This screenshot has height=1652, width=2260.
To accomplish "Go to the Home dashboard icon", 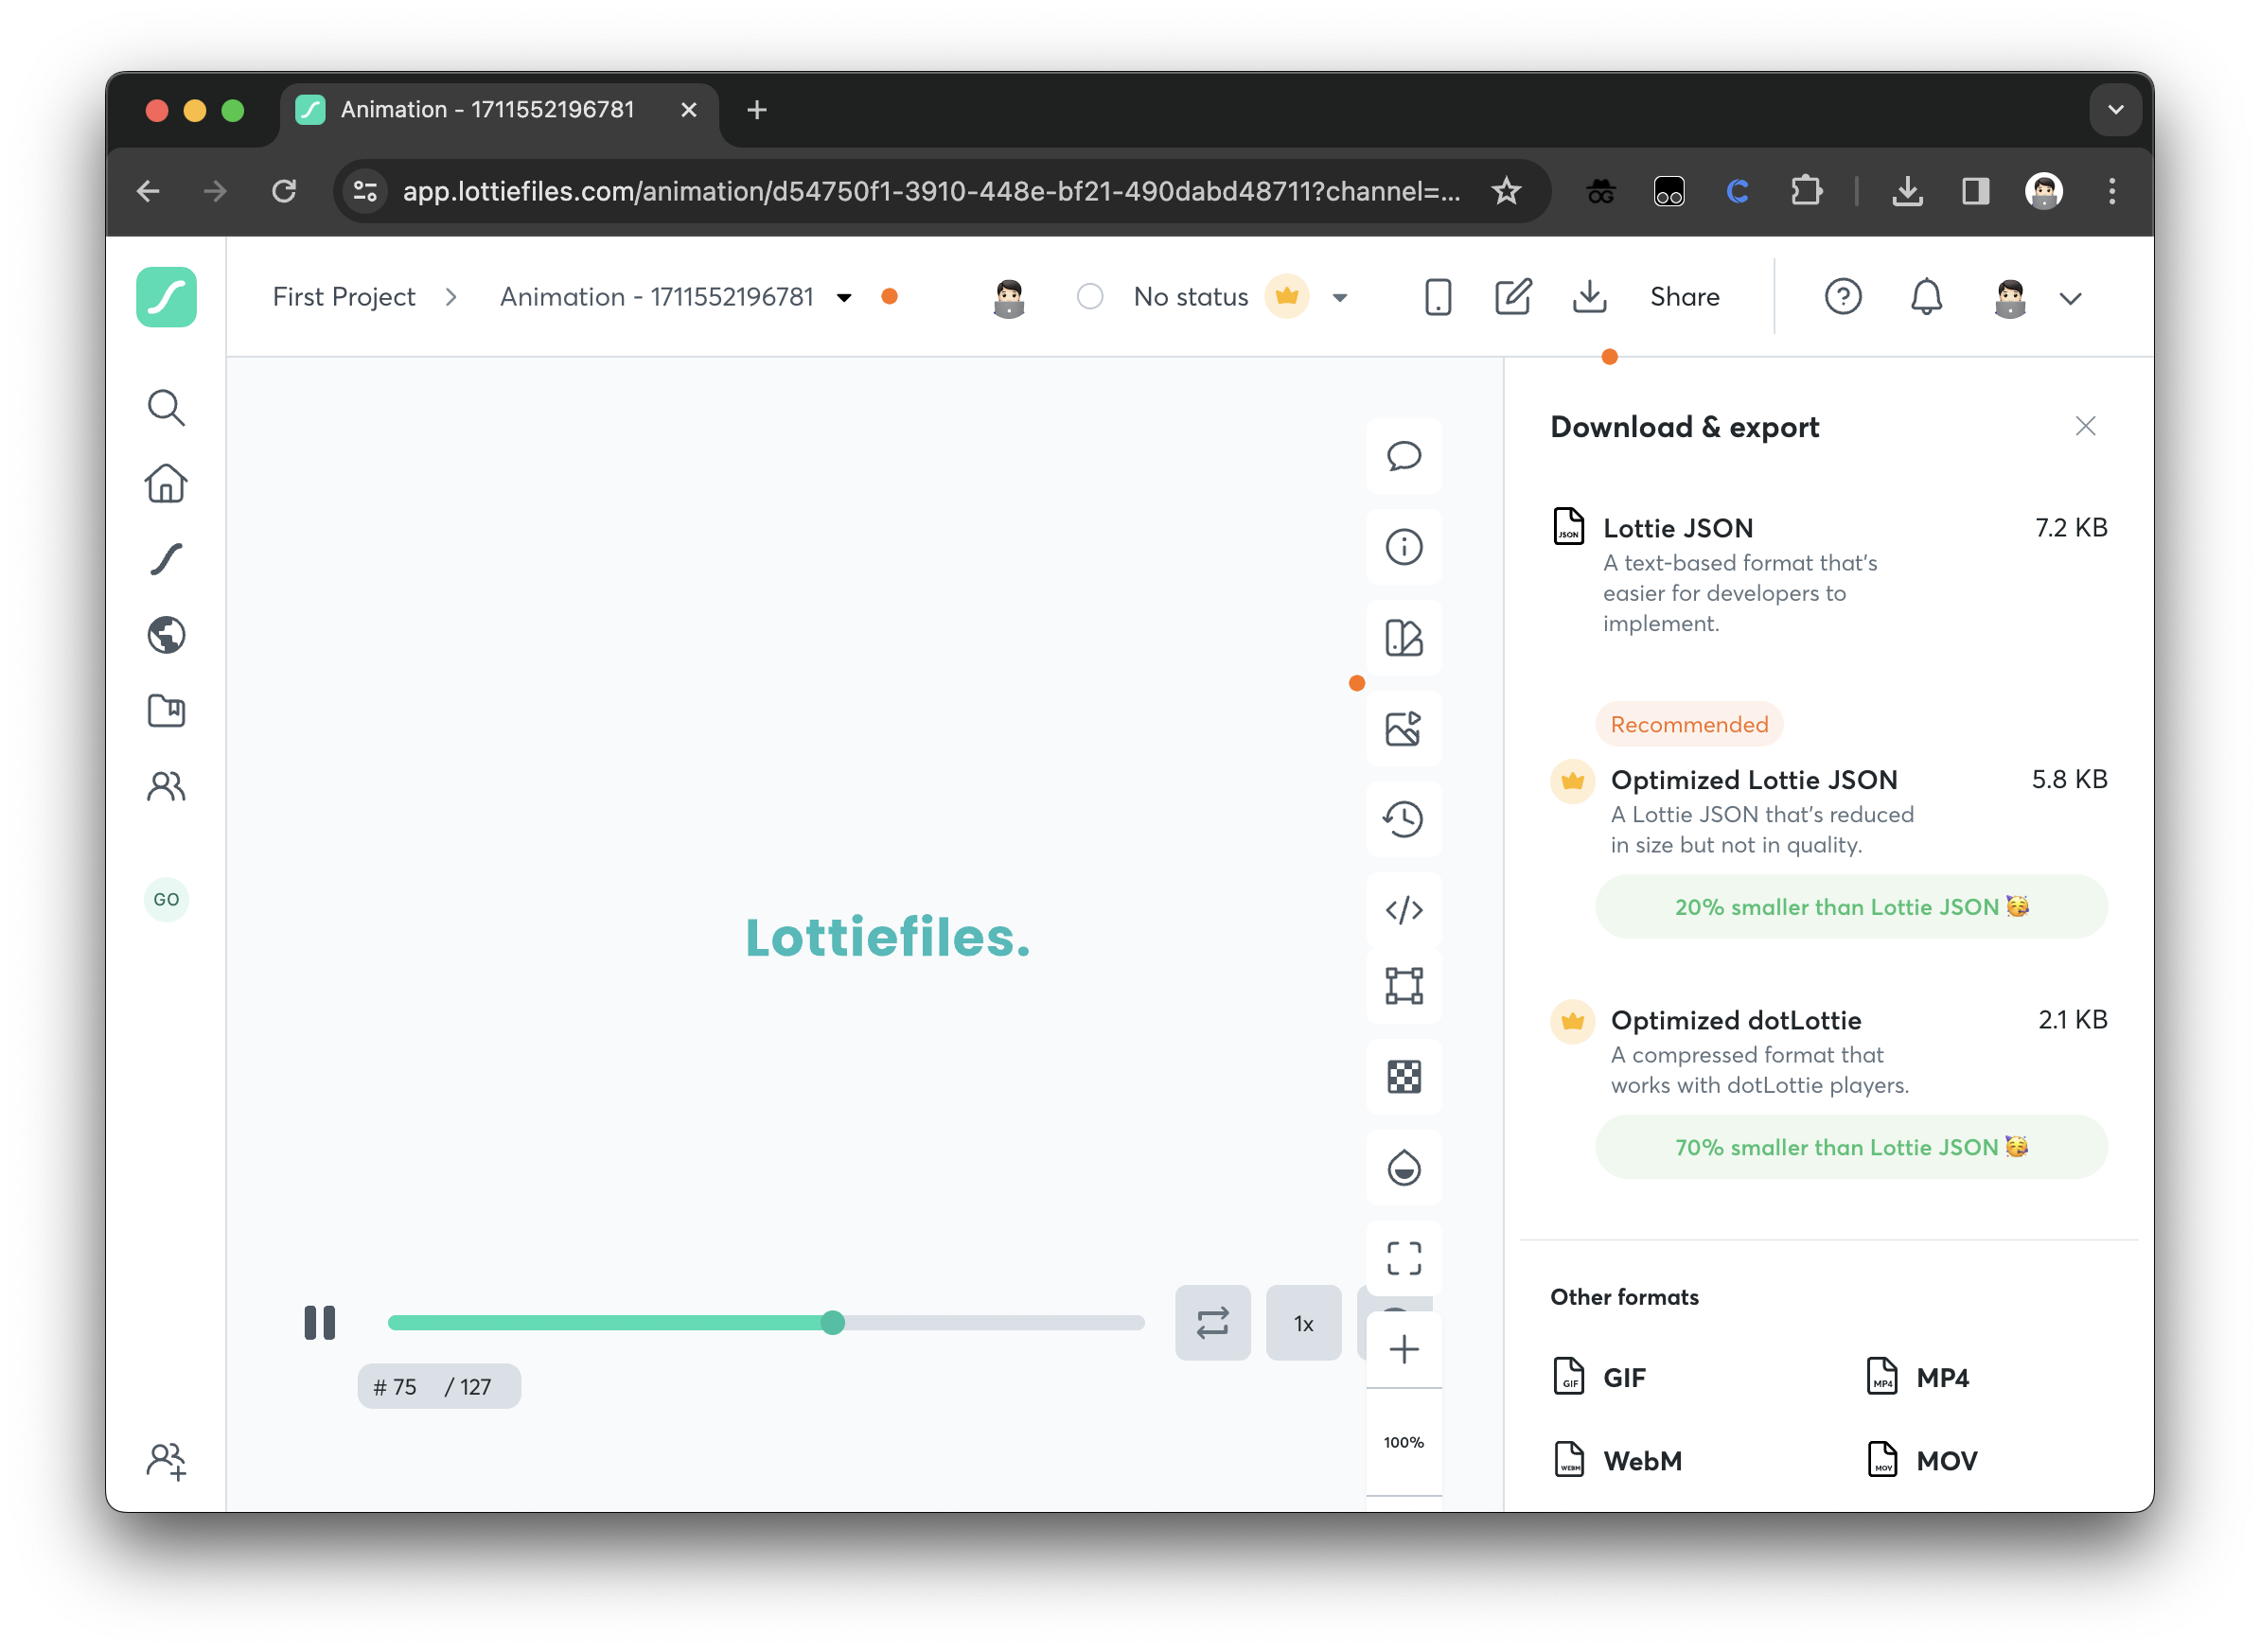I will click(x=166, y=484).
